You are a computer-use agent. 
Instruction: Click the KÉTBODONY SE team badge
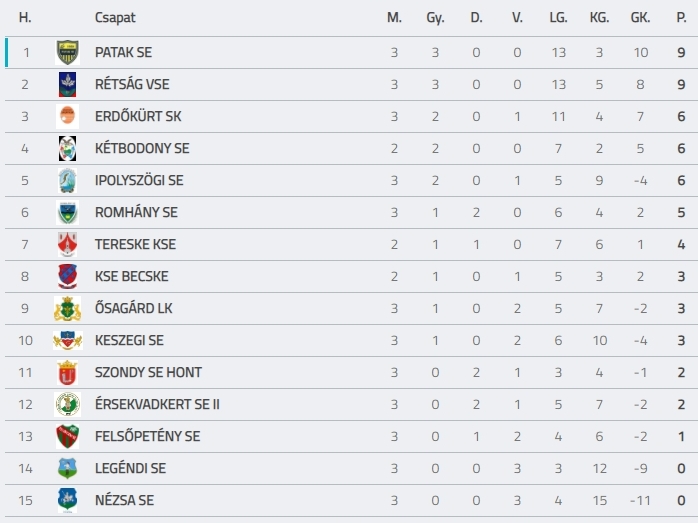click(67, 149)
